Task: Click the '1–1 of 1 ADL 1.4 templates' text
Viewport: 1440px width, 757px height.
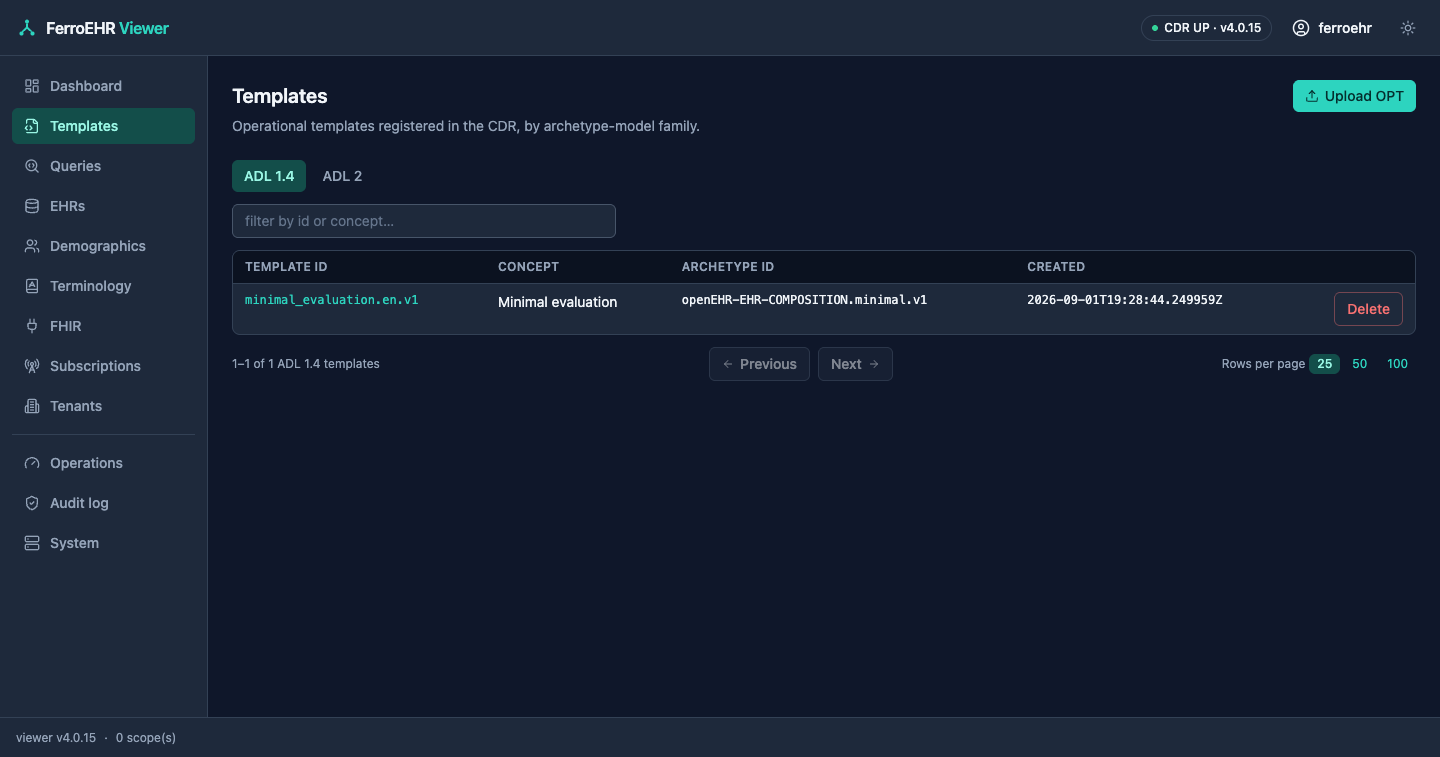Action: click(306, 364)
